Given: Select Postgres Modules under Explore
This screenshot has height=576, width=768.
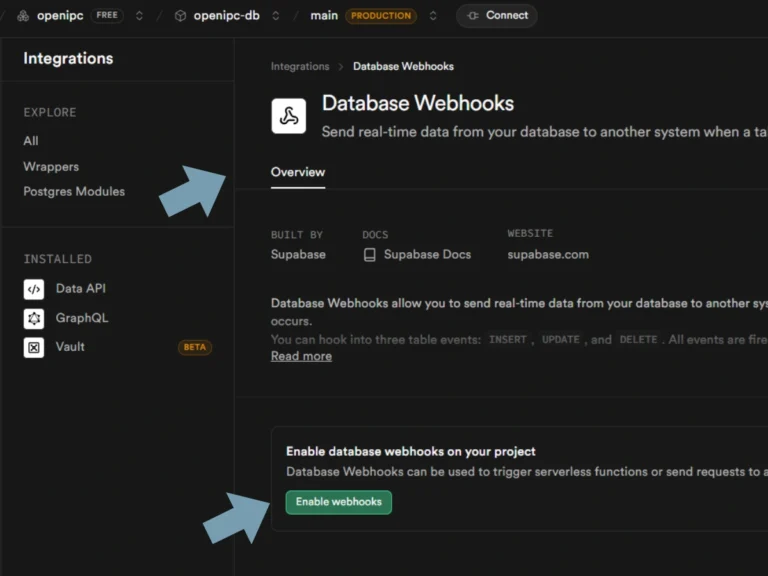Looking at the screenshot, I should 74,192.
